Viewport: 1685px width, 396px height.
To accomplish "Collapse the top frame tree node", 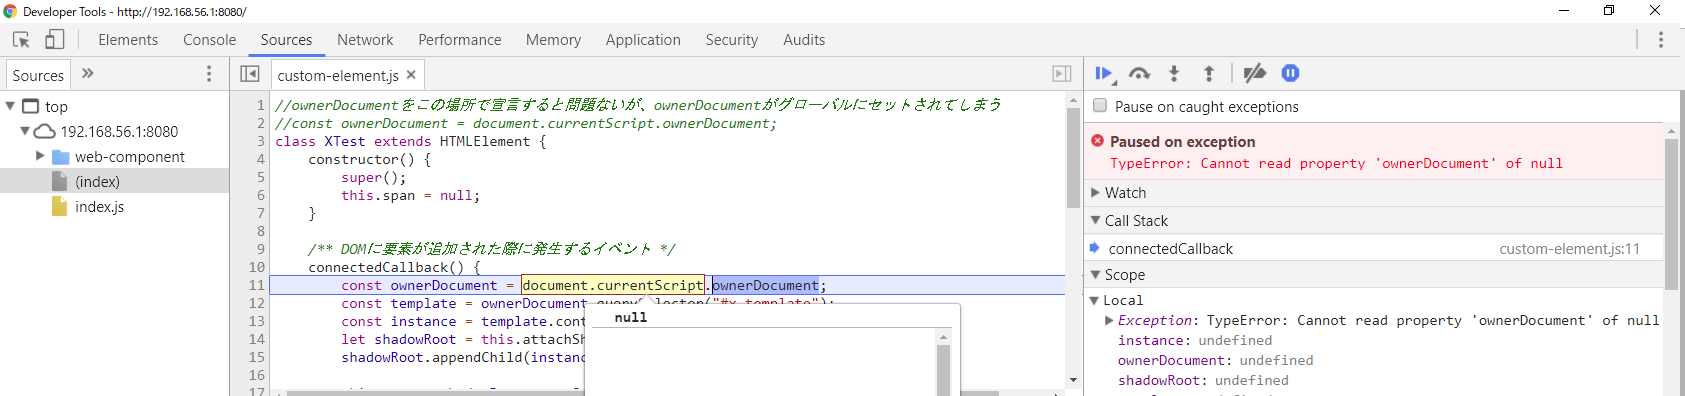I will click(x=10, y=106).
